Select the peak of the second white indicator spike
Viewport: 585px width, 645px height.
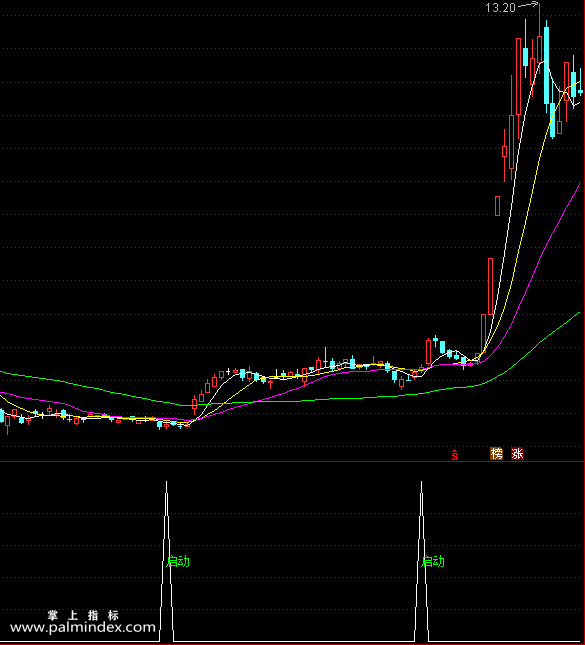pyautogui.click(x=421, y=482)
